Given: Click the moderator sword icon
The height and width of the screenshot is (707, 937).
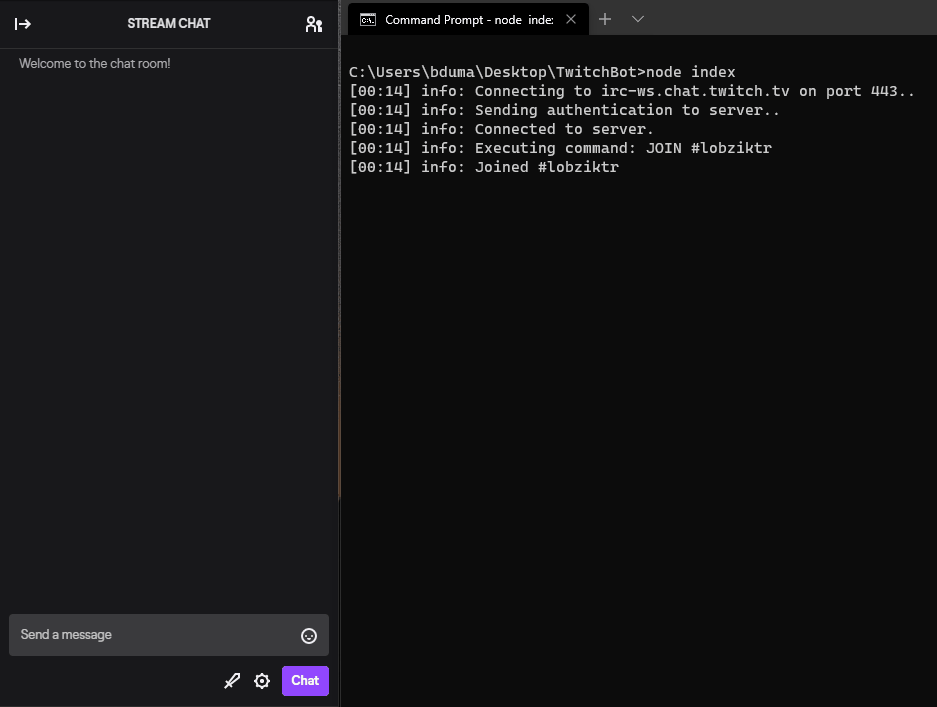Looking at the screenshot, I should tap(232, 681).
